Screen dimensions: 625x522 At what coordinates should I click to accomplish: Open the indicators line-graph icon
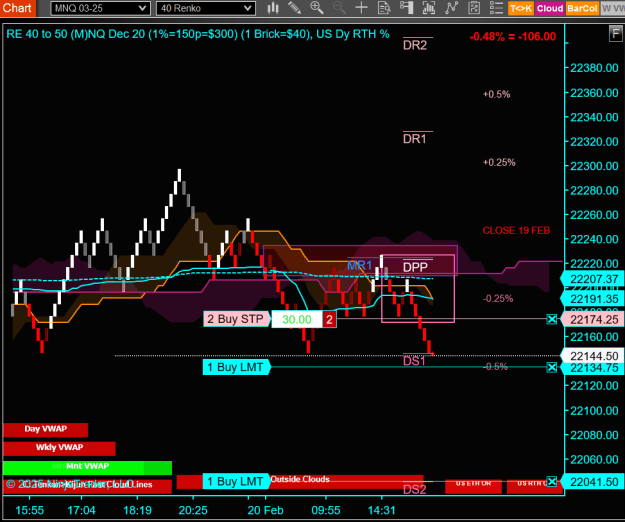click(x=452, y=8)
